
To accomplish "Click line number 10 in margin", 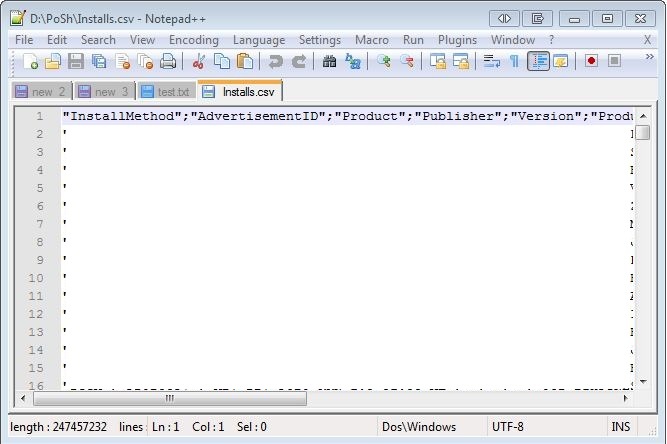I will [36, 278].
